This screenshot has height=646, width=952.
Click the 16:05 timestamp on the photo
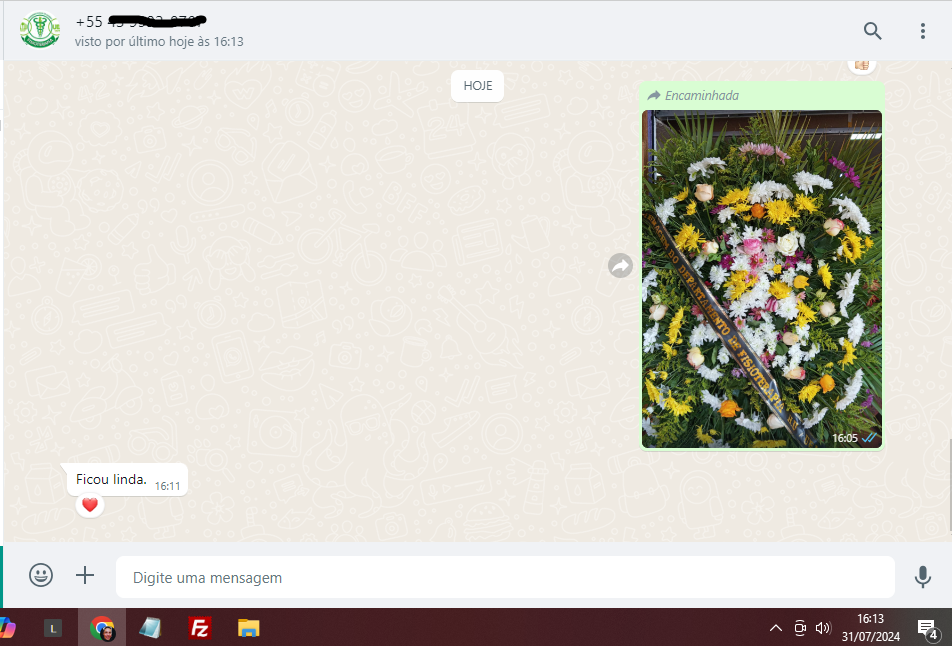(x=845, y=438)
